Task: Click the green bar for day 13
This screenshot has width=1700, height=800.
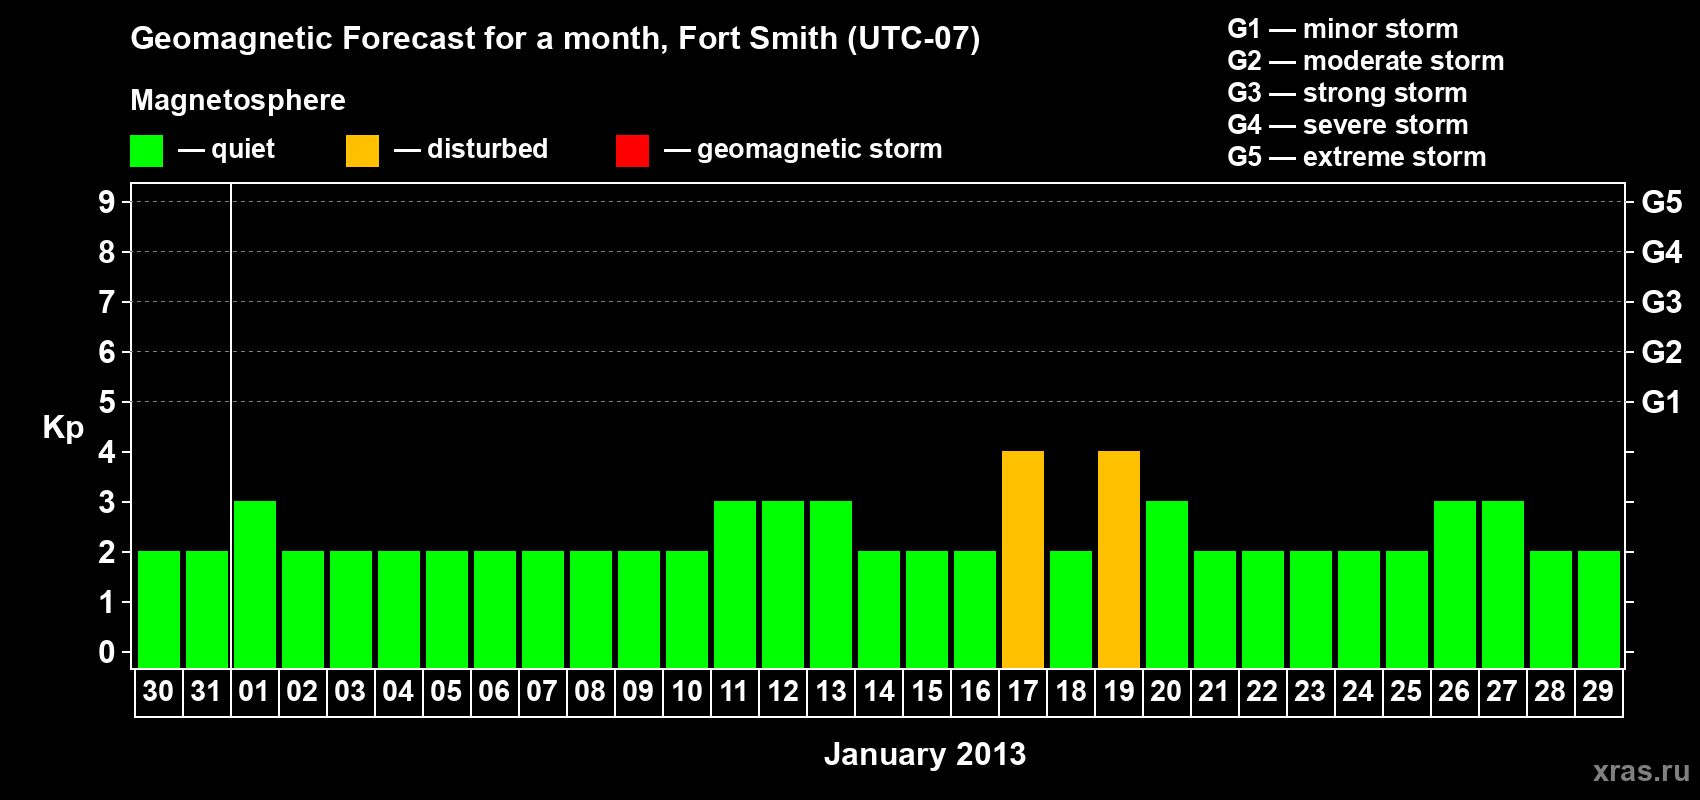Action: [831, 584]
